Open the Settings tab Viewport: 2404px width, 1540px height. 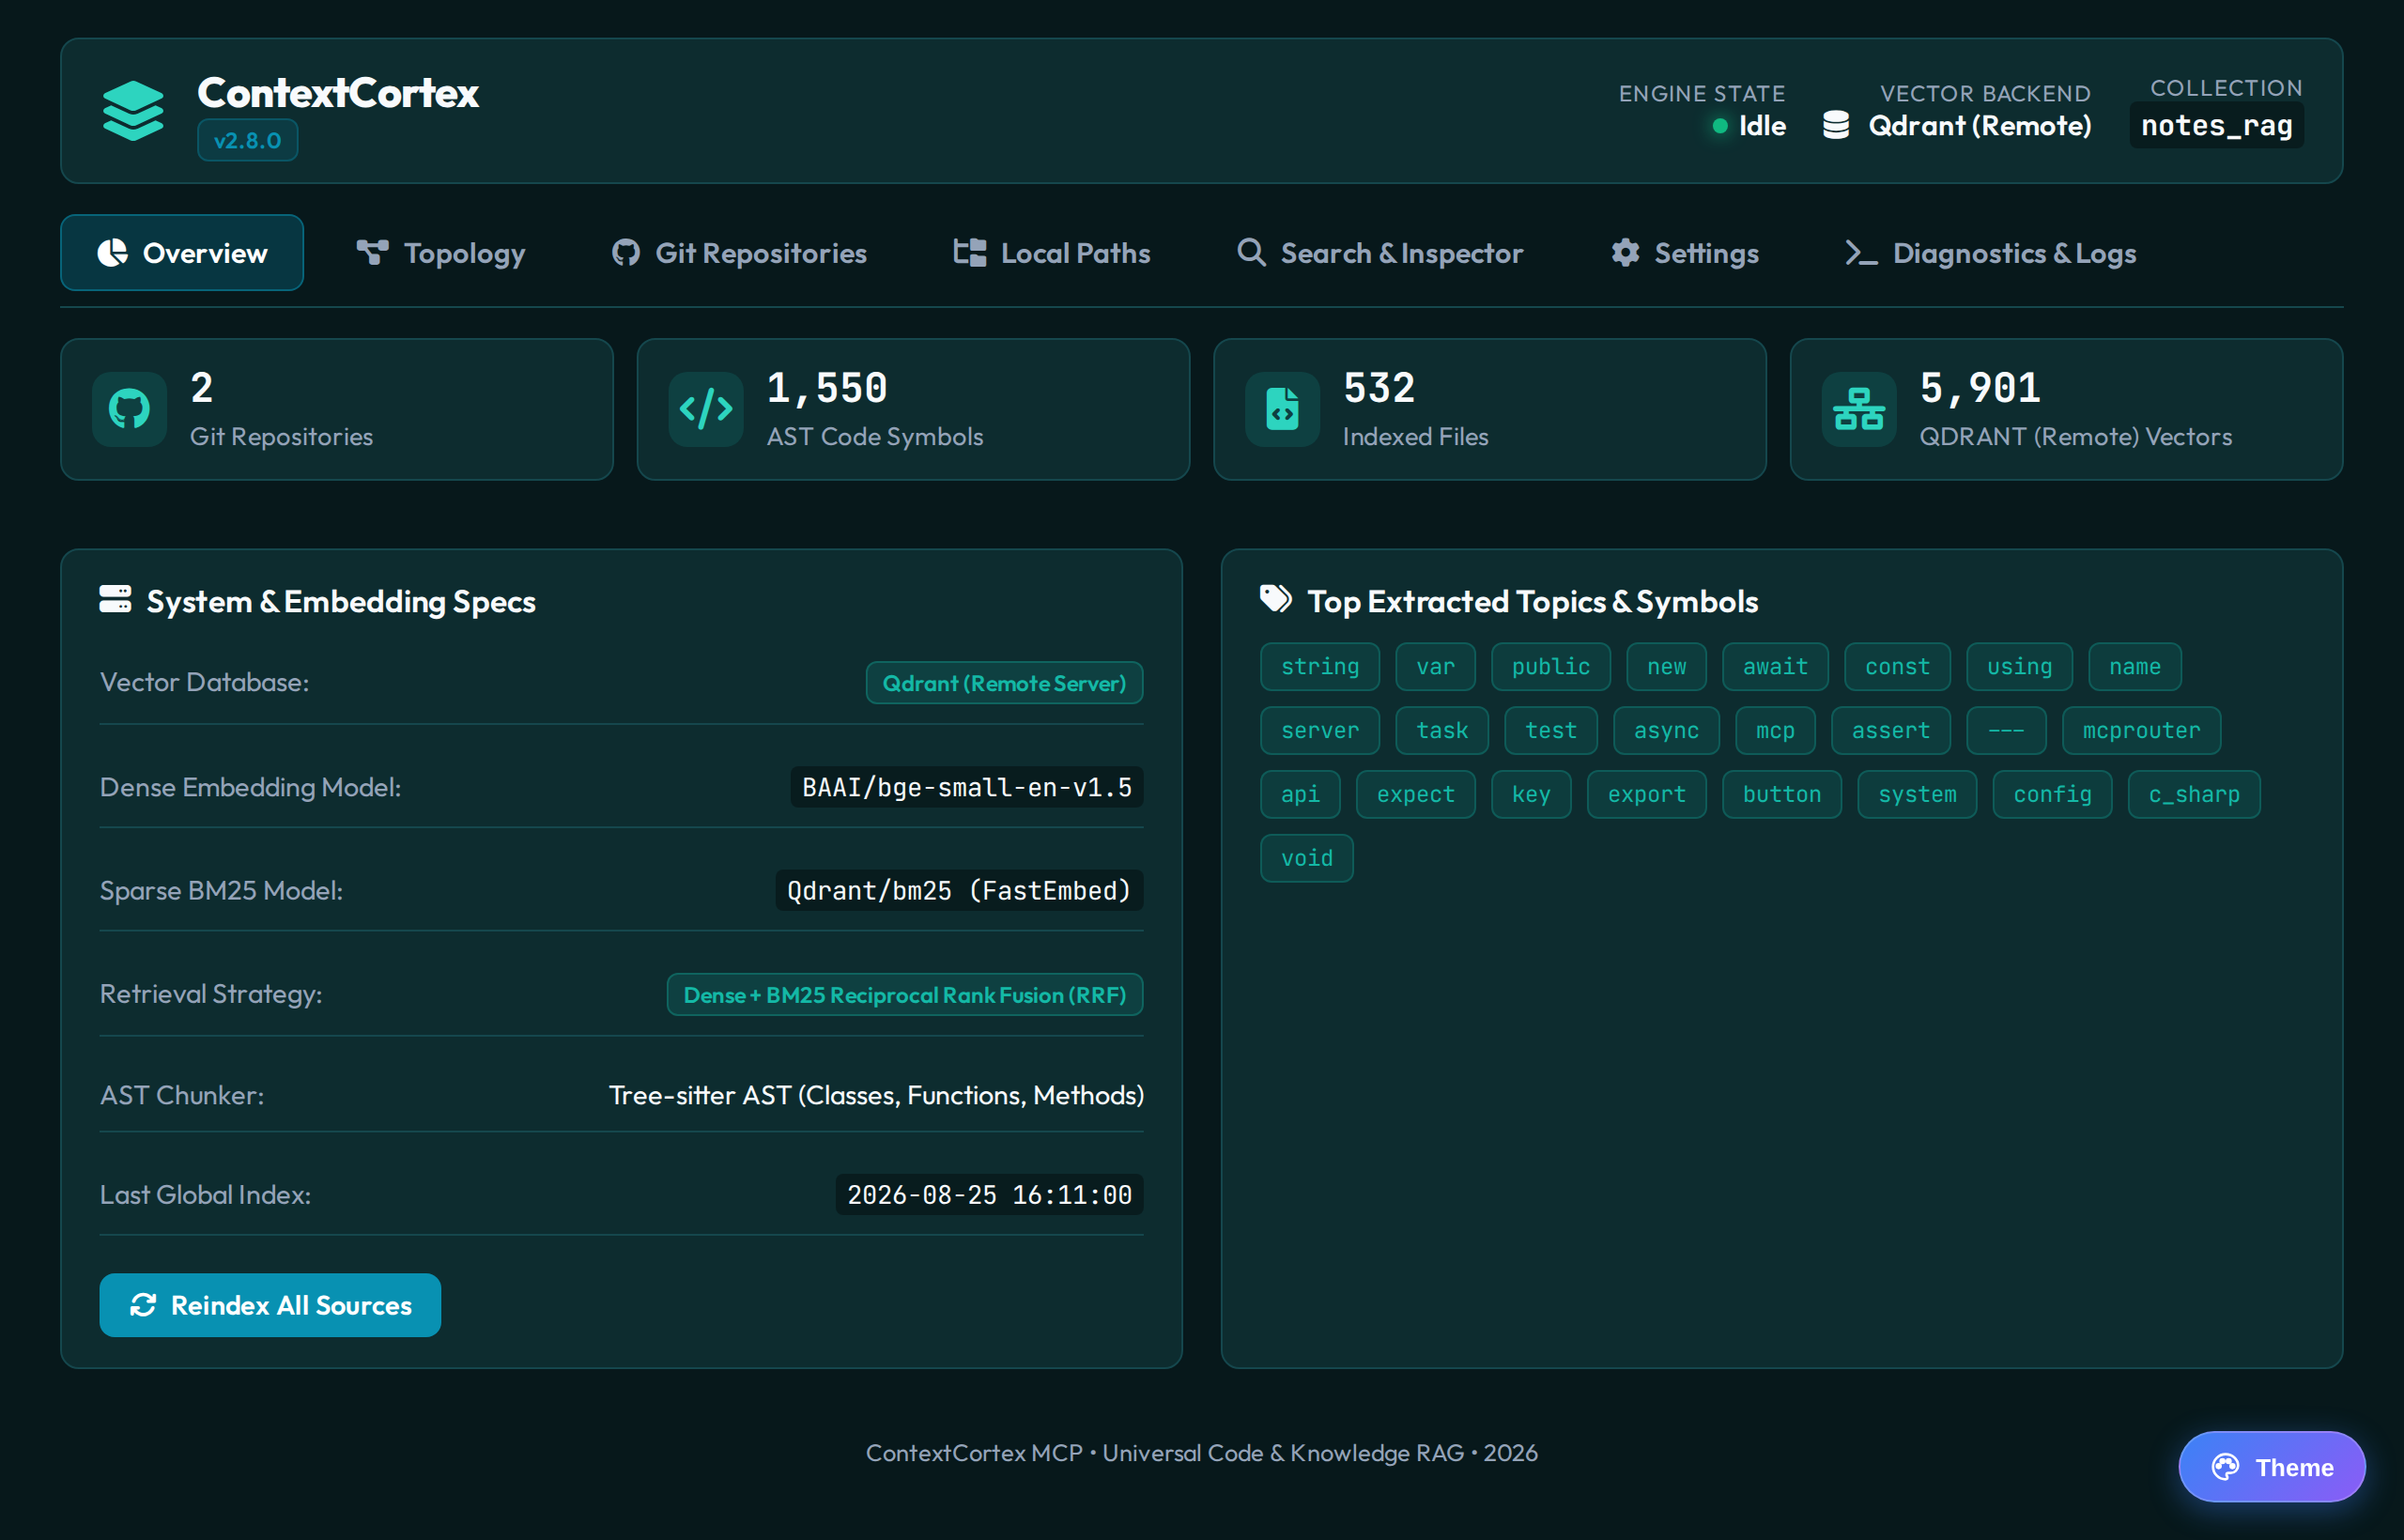[x=1685, y=253]
